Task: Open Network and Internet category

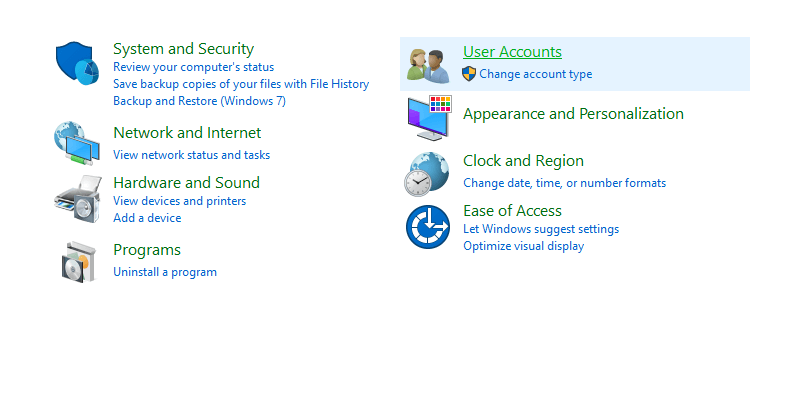Action: 187,133
